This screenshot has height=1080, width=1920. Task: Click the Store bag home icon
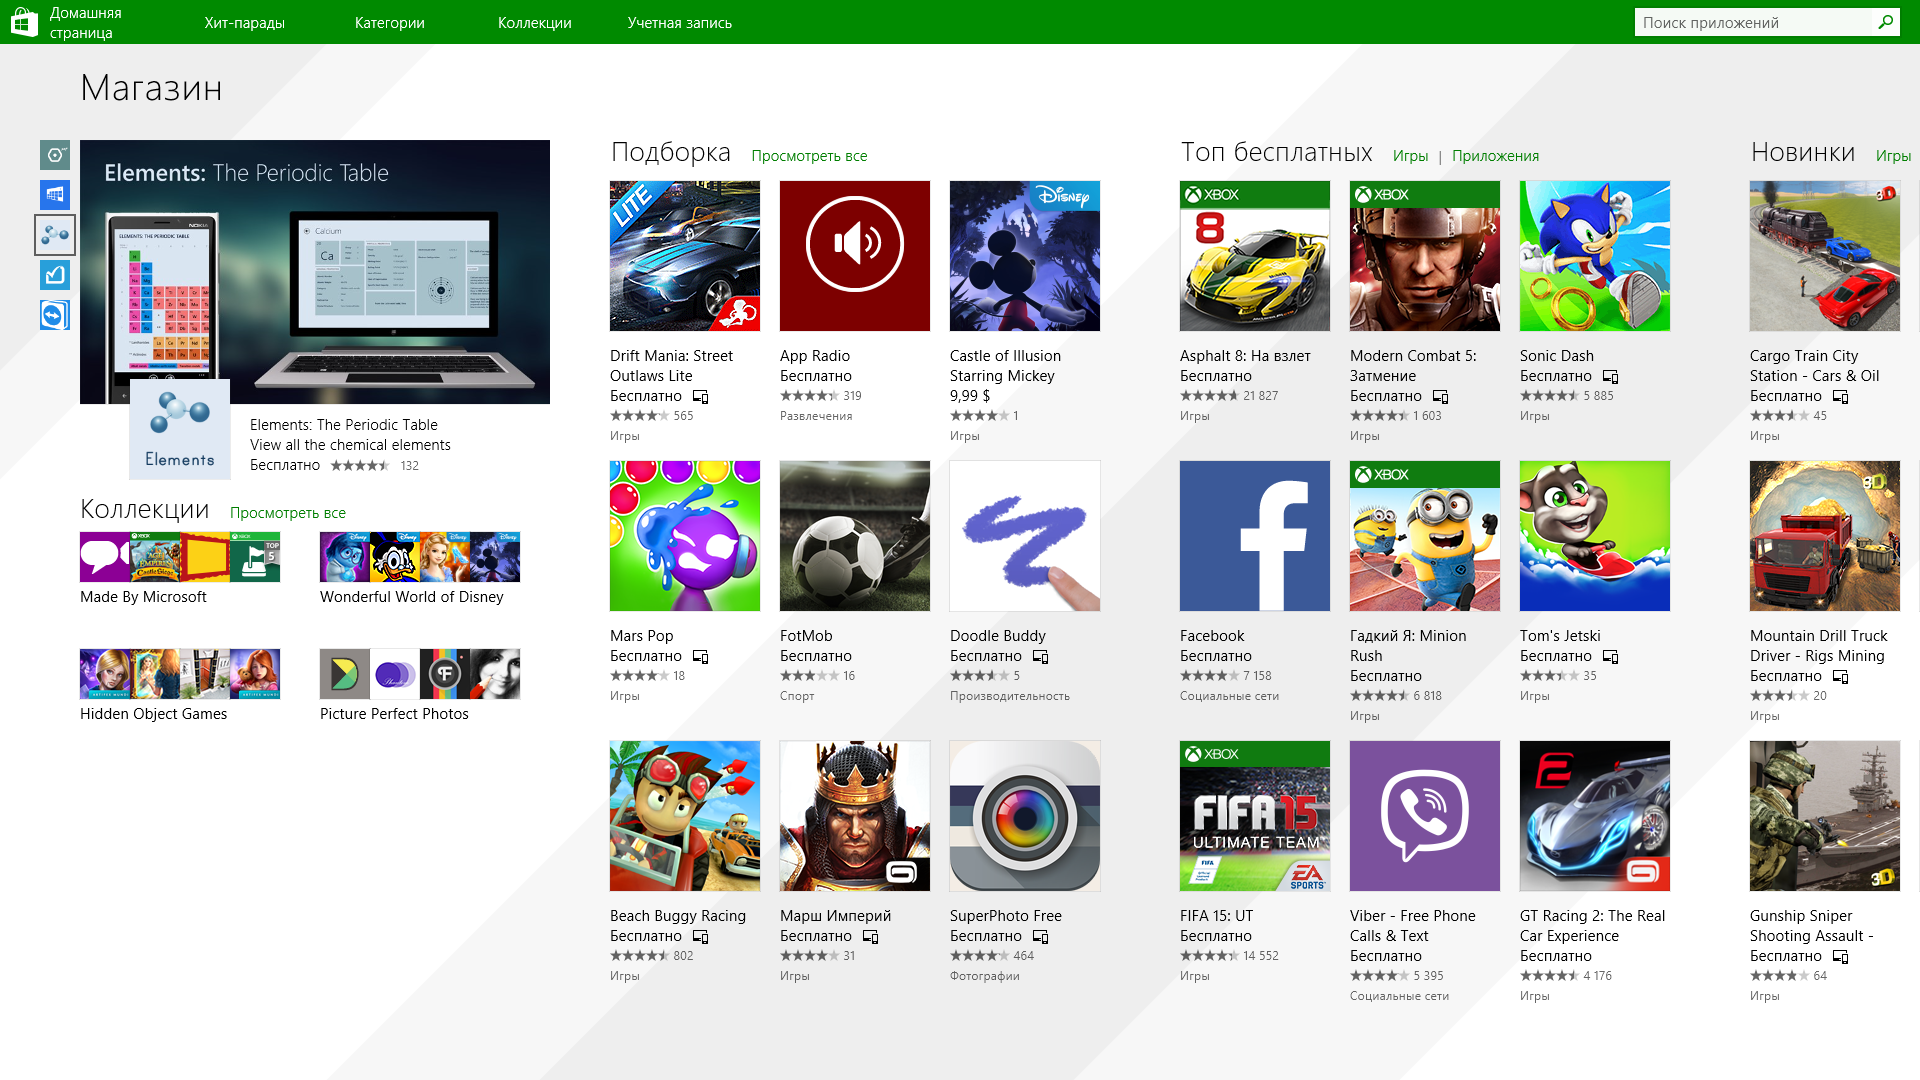[x=24, y=22]
